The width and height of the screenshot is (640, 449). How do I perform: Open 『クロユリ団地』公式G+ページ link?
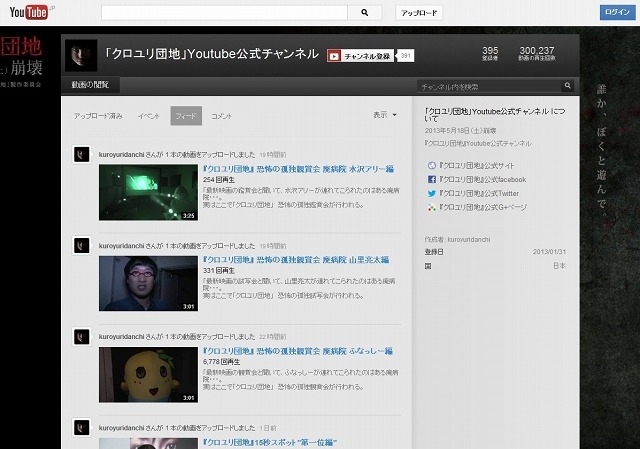point(483,207)
